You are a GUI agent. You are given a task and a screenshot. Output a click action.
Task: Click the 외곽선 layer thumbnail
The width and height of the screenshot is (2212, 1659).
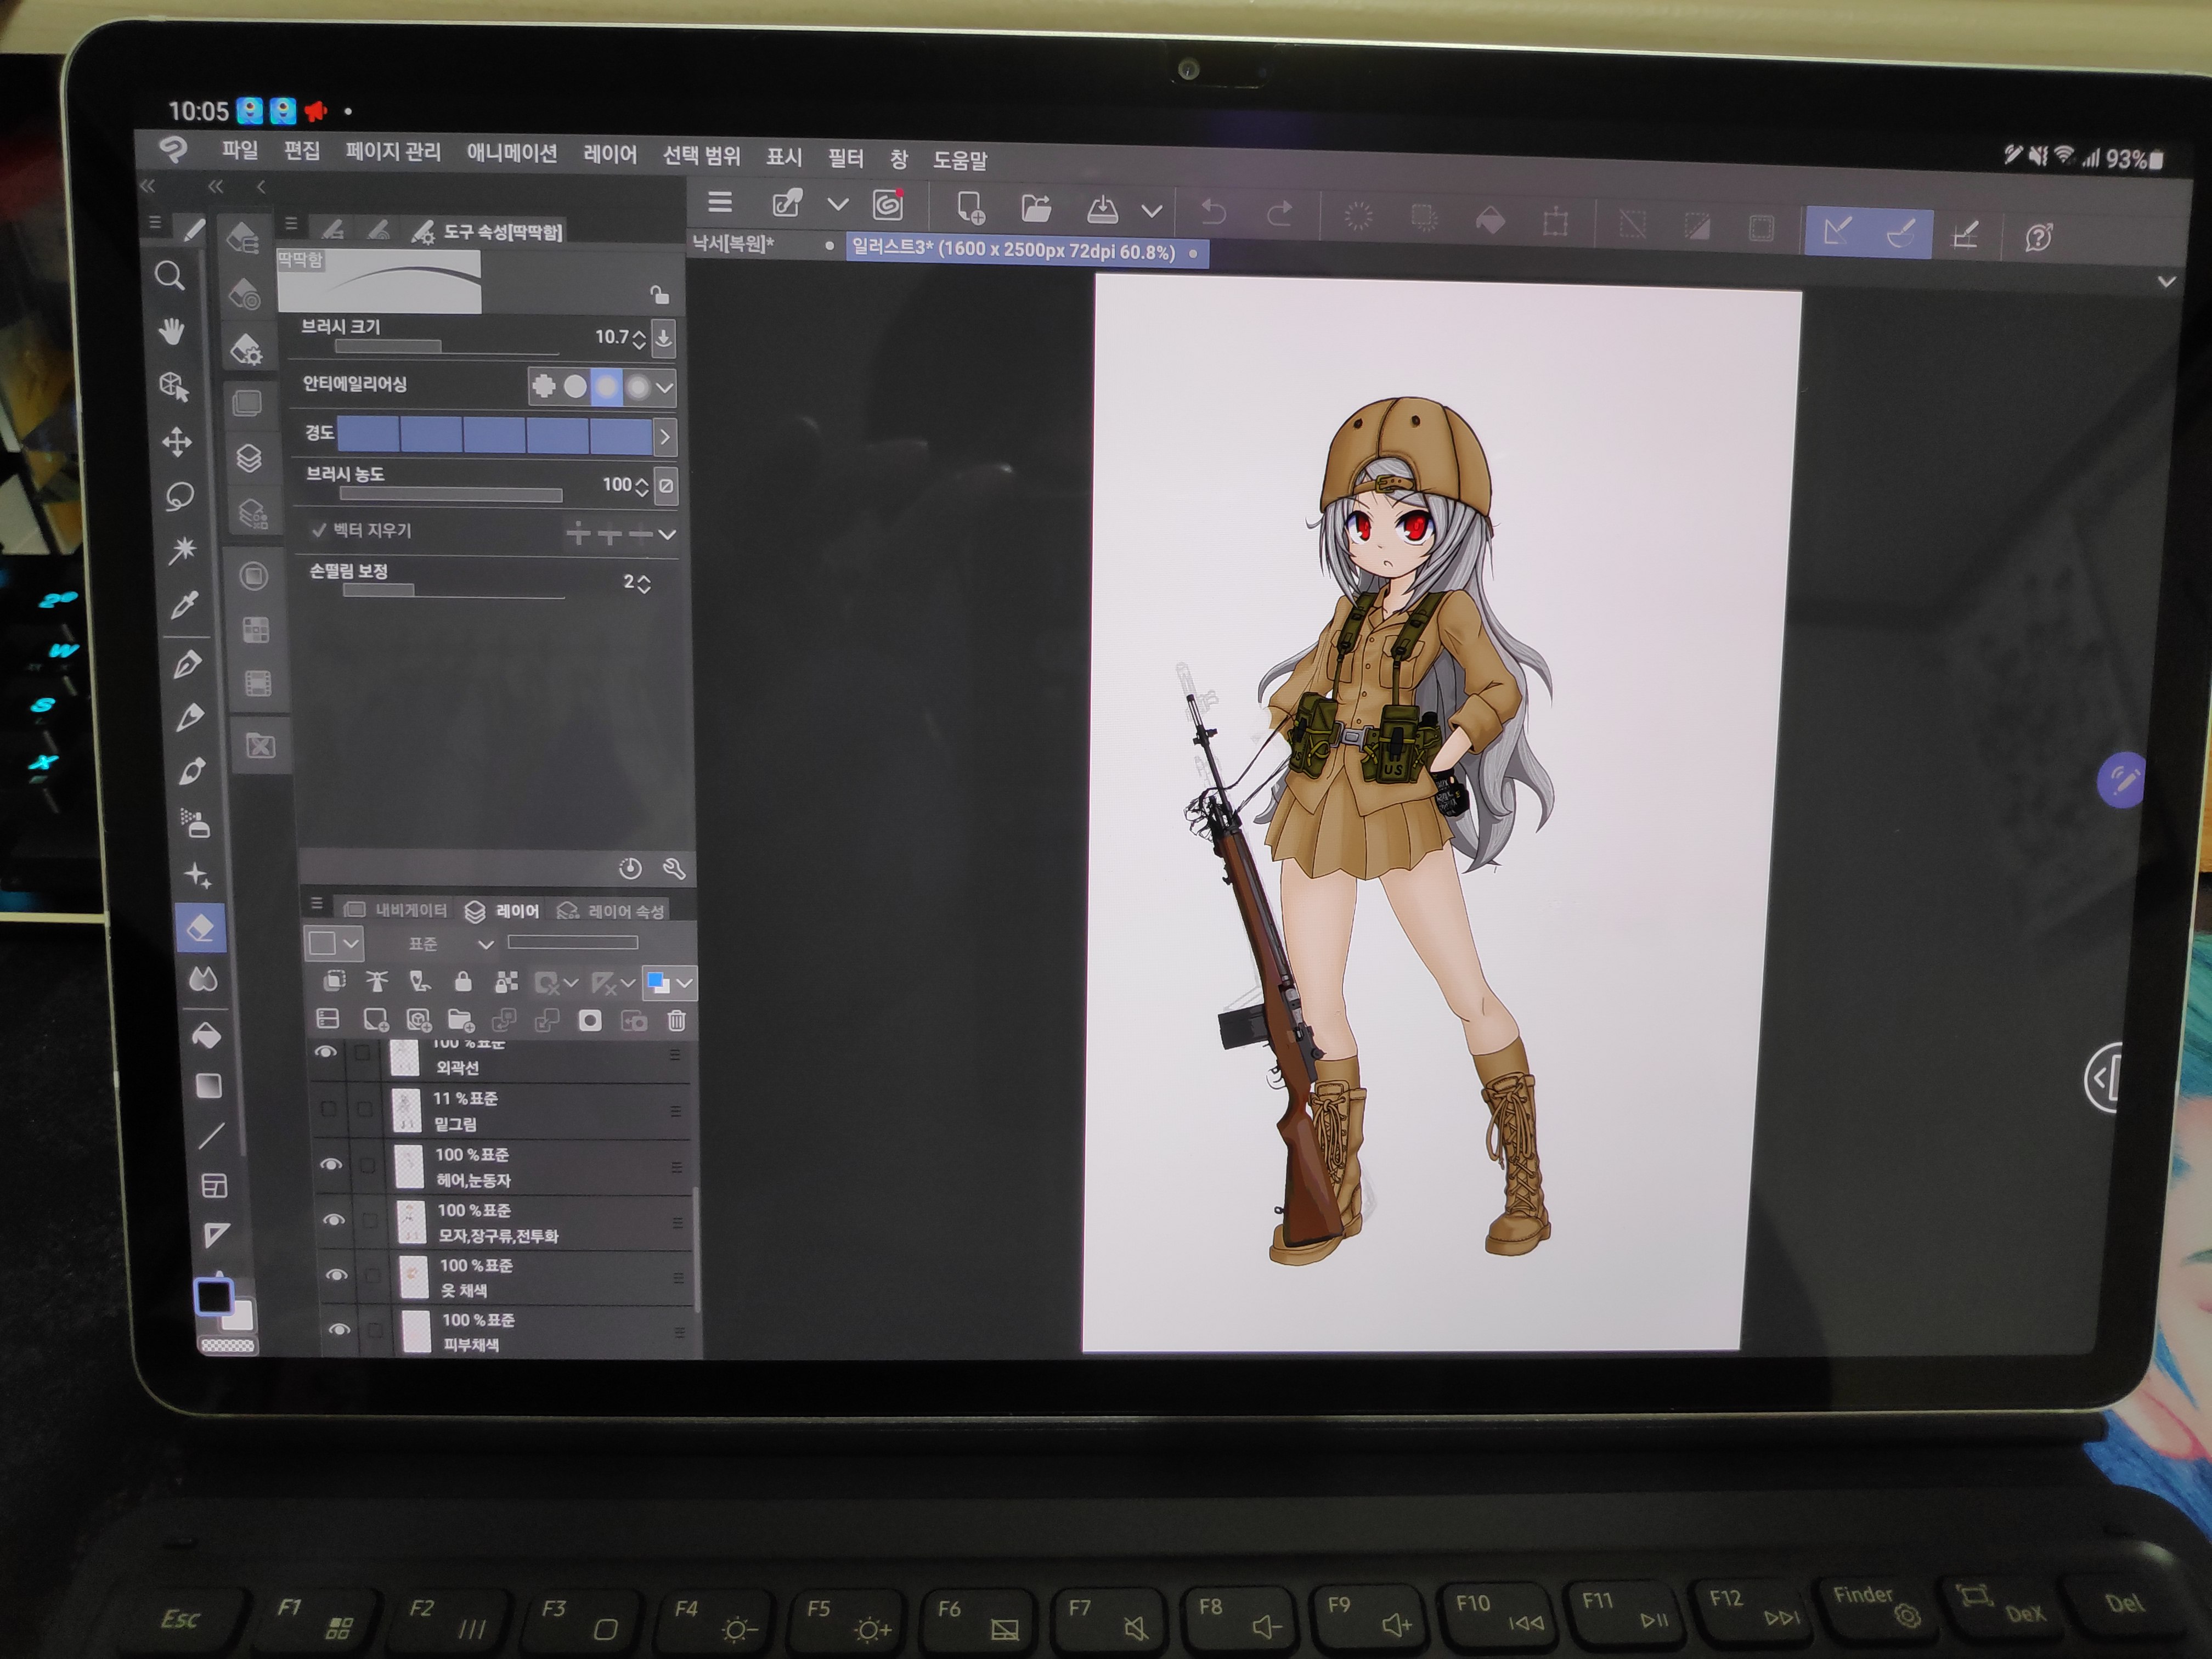pos(404,1058)
